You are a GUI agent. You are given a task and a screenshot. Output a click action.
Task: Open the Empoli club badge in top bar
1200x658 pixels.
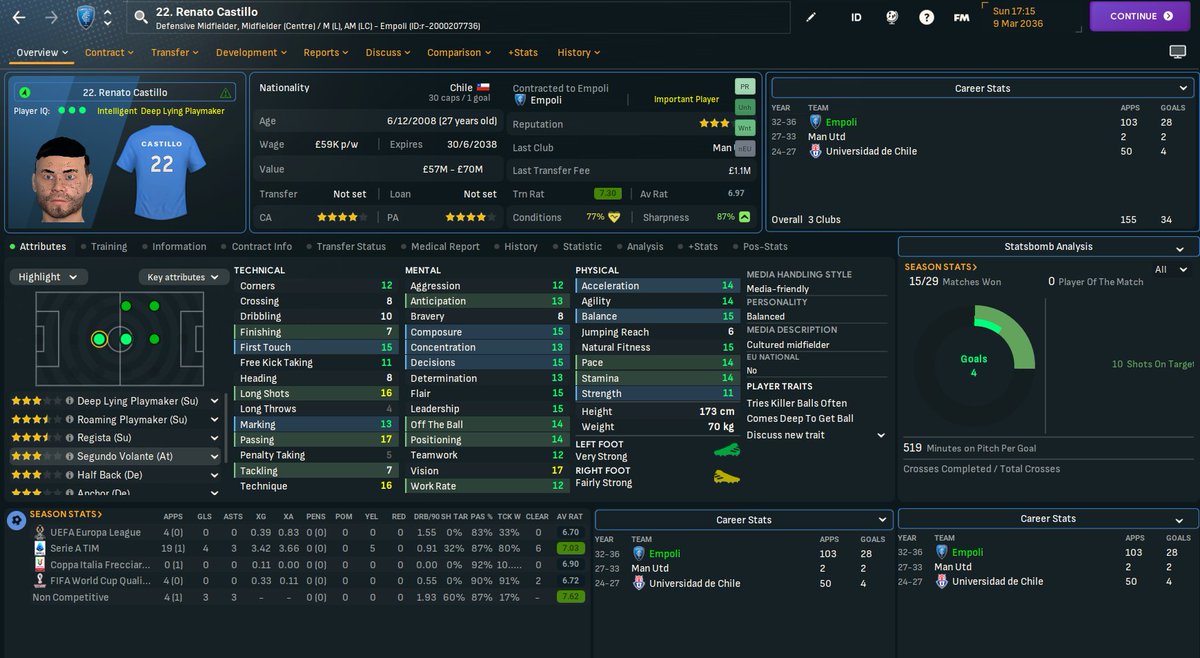85,17
